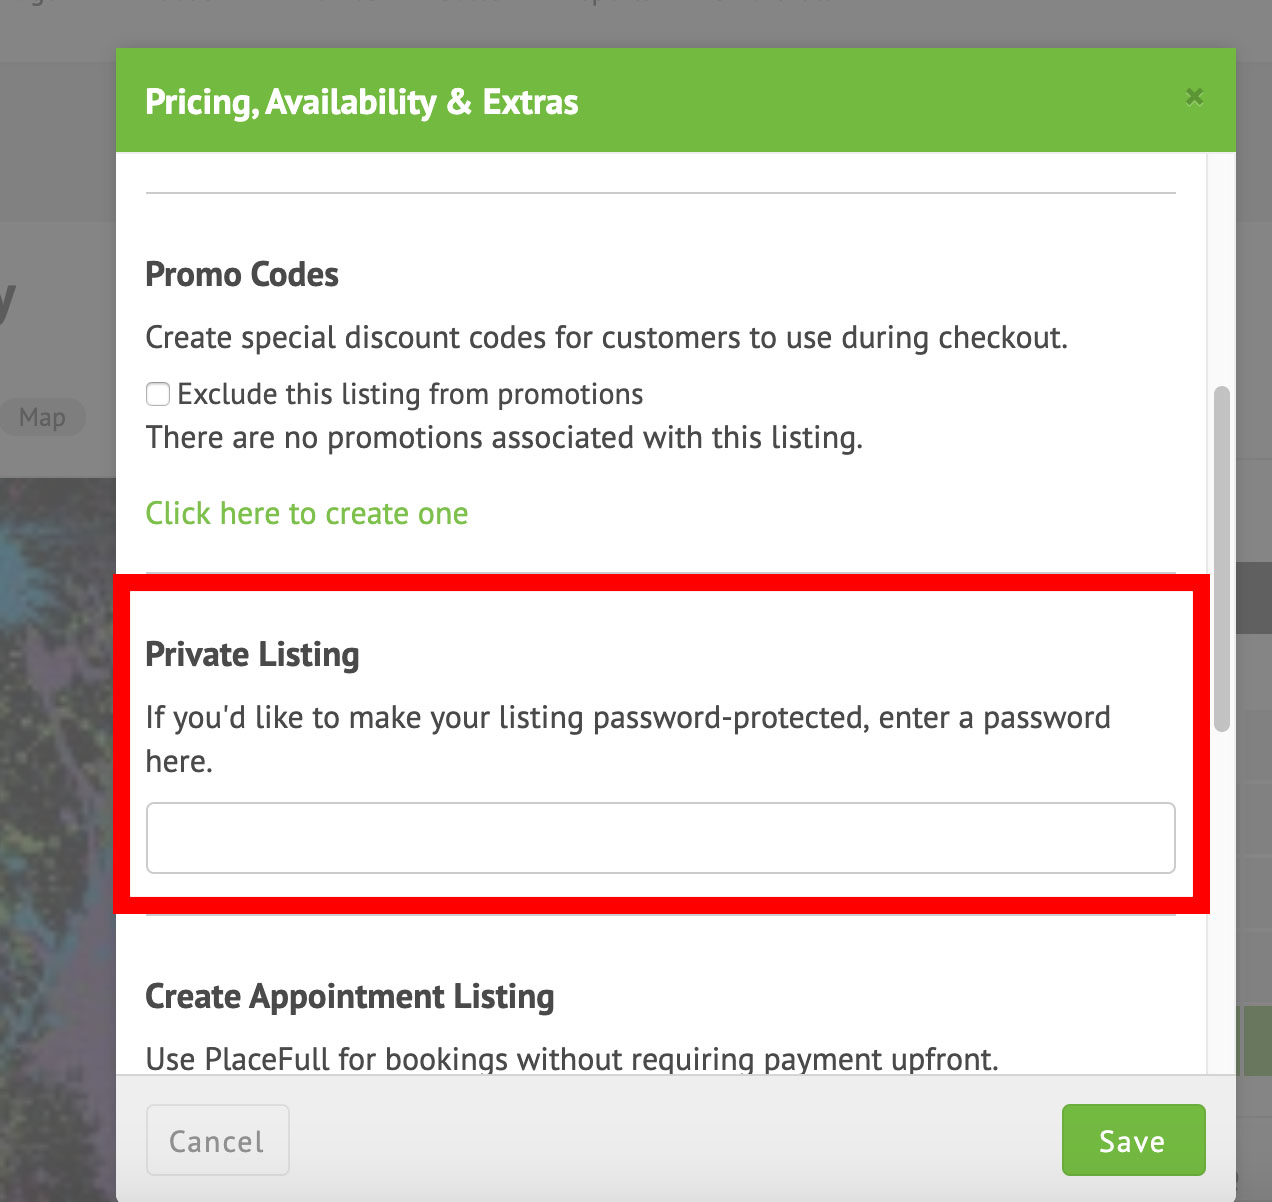This screenshot has width=1272, height=1202.
Task: Click the 'There are no promotions' message
Action: pos(504,438)
